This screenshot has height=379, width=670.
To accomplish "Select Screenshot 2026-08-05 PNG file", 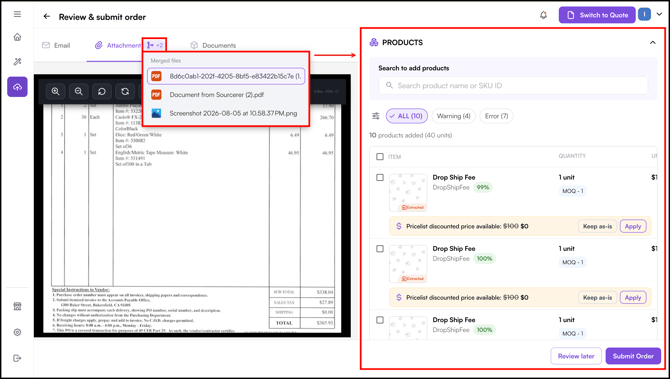I will click(x=226, y=114).
